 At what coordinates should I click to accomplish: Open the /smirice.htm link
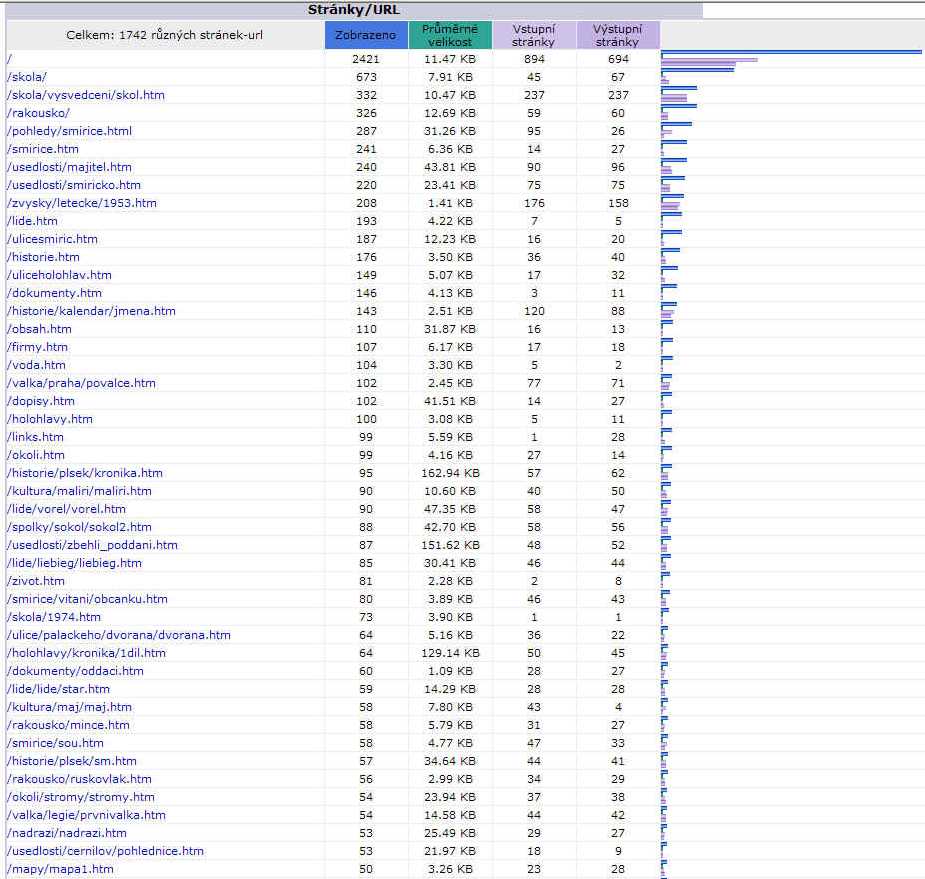[x=42, y=149]
